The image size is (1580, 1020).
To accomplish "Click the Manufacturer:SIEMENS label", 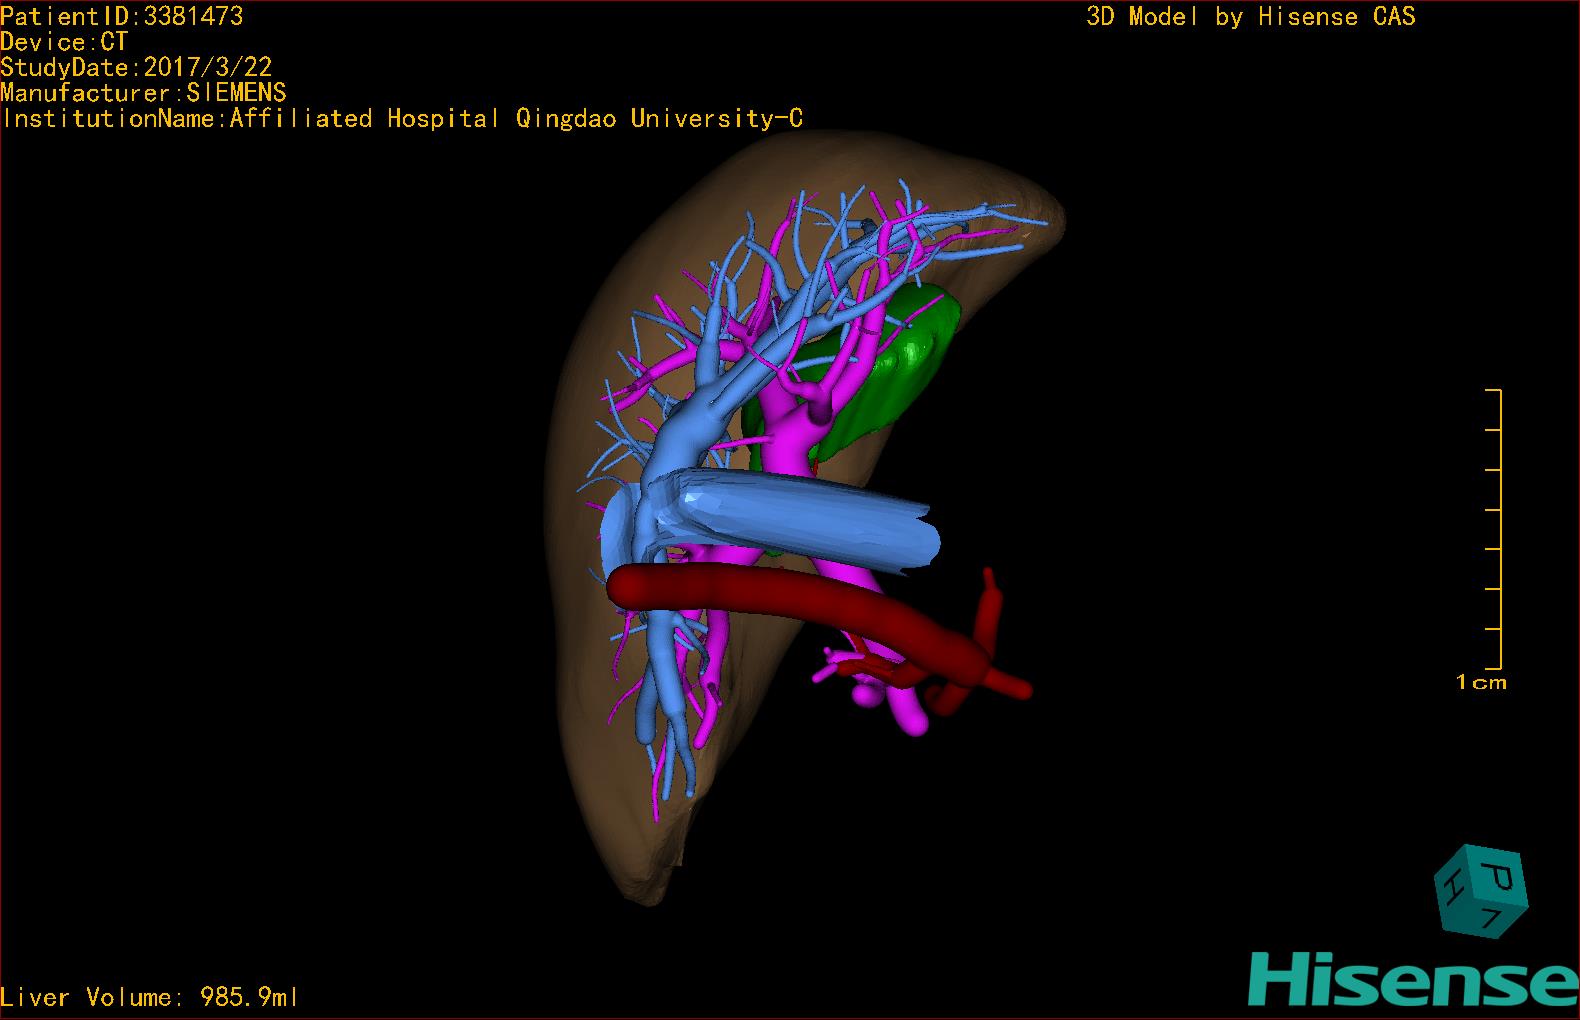I will click(x=143, y=93).
